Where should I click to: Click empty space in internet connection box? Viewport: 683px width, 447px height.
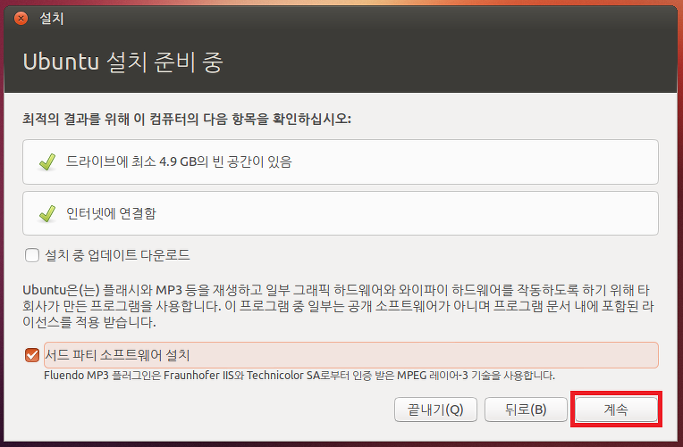[420, 213]
